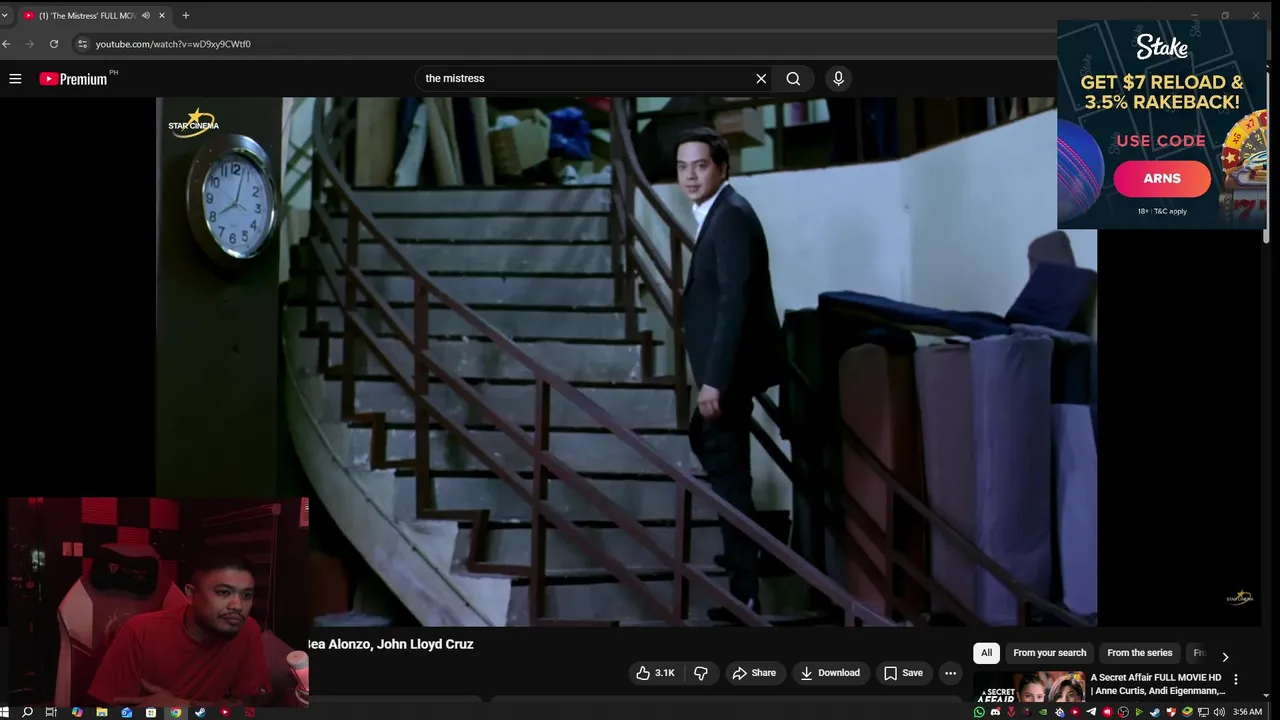The height and width of the screenshot is (720, 1280).
Task: Reload the page with the refresh button
Action: coord(54,44)
